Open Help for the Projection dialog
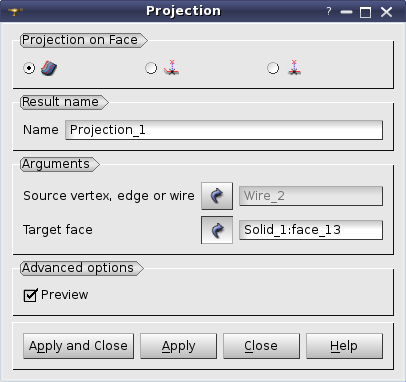 coord(344,346)
